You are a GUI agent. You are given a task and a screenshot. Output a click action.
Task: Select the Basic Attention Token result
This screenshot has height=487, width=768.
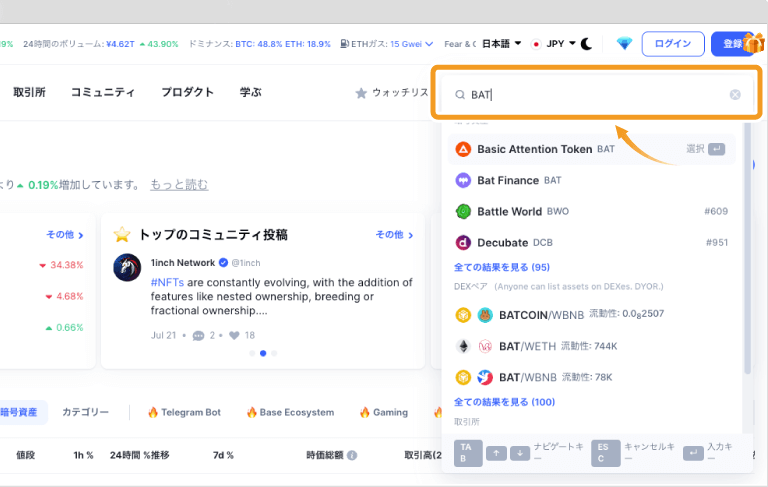click(592, 149)
